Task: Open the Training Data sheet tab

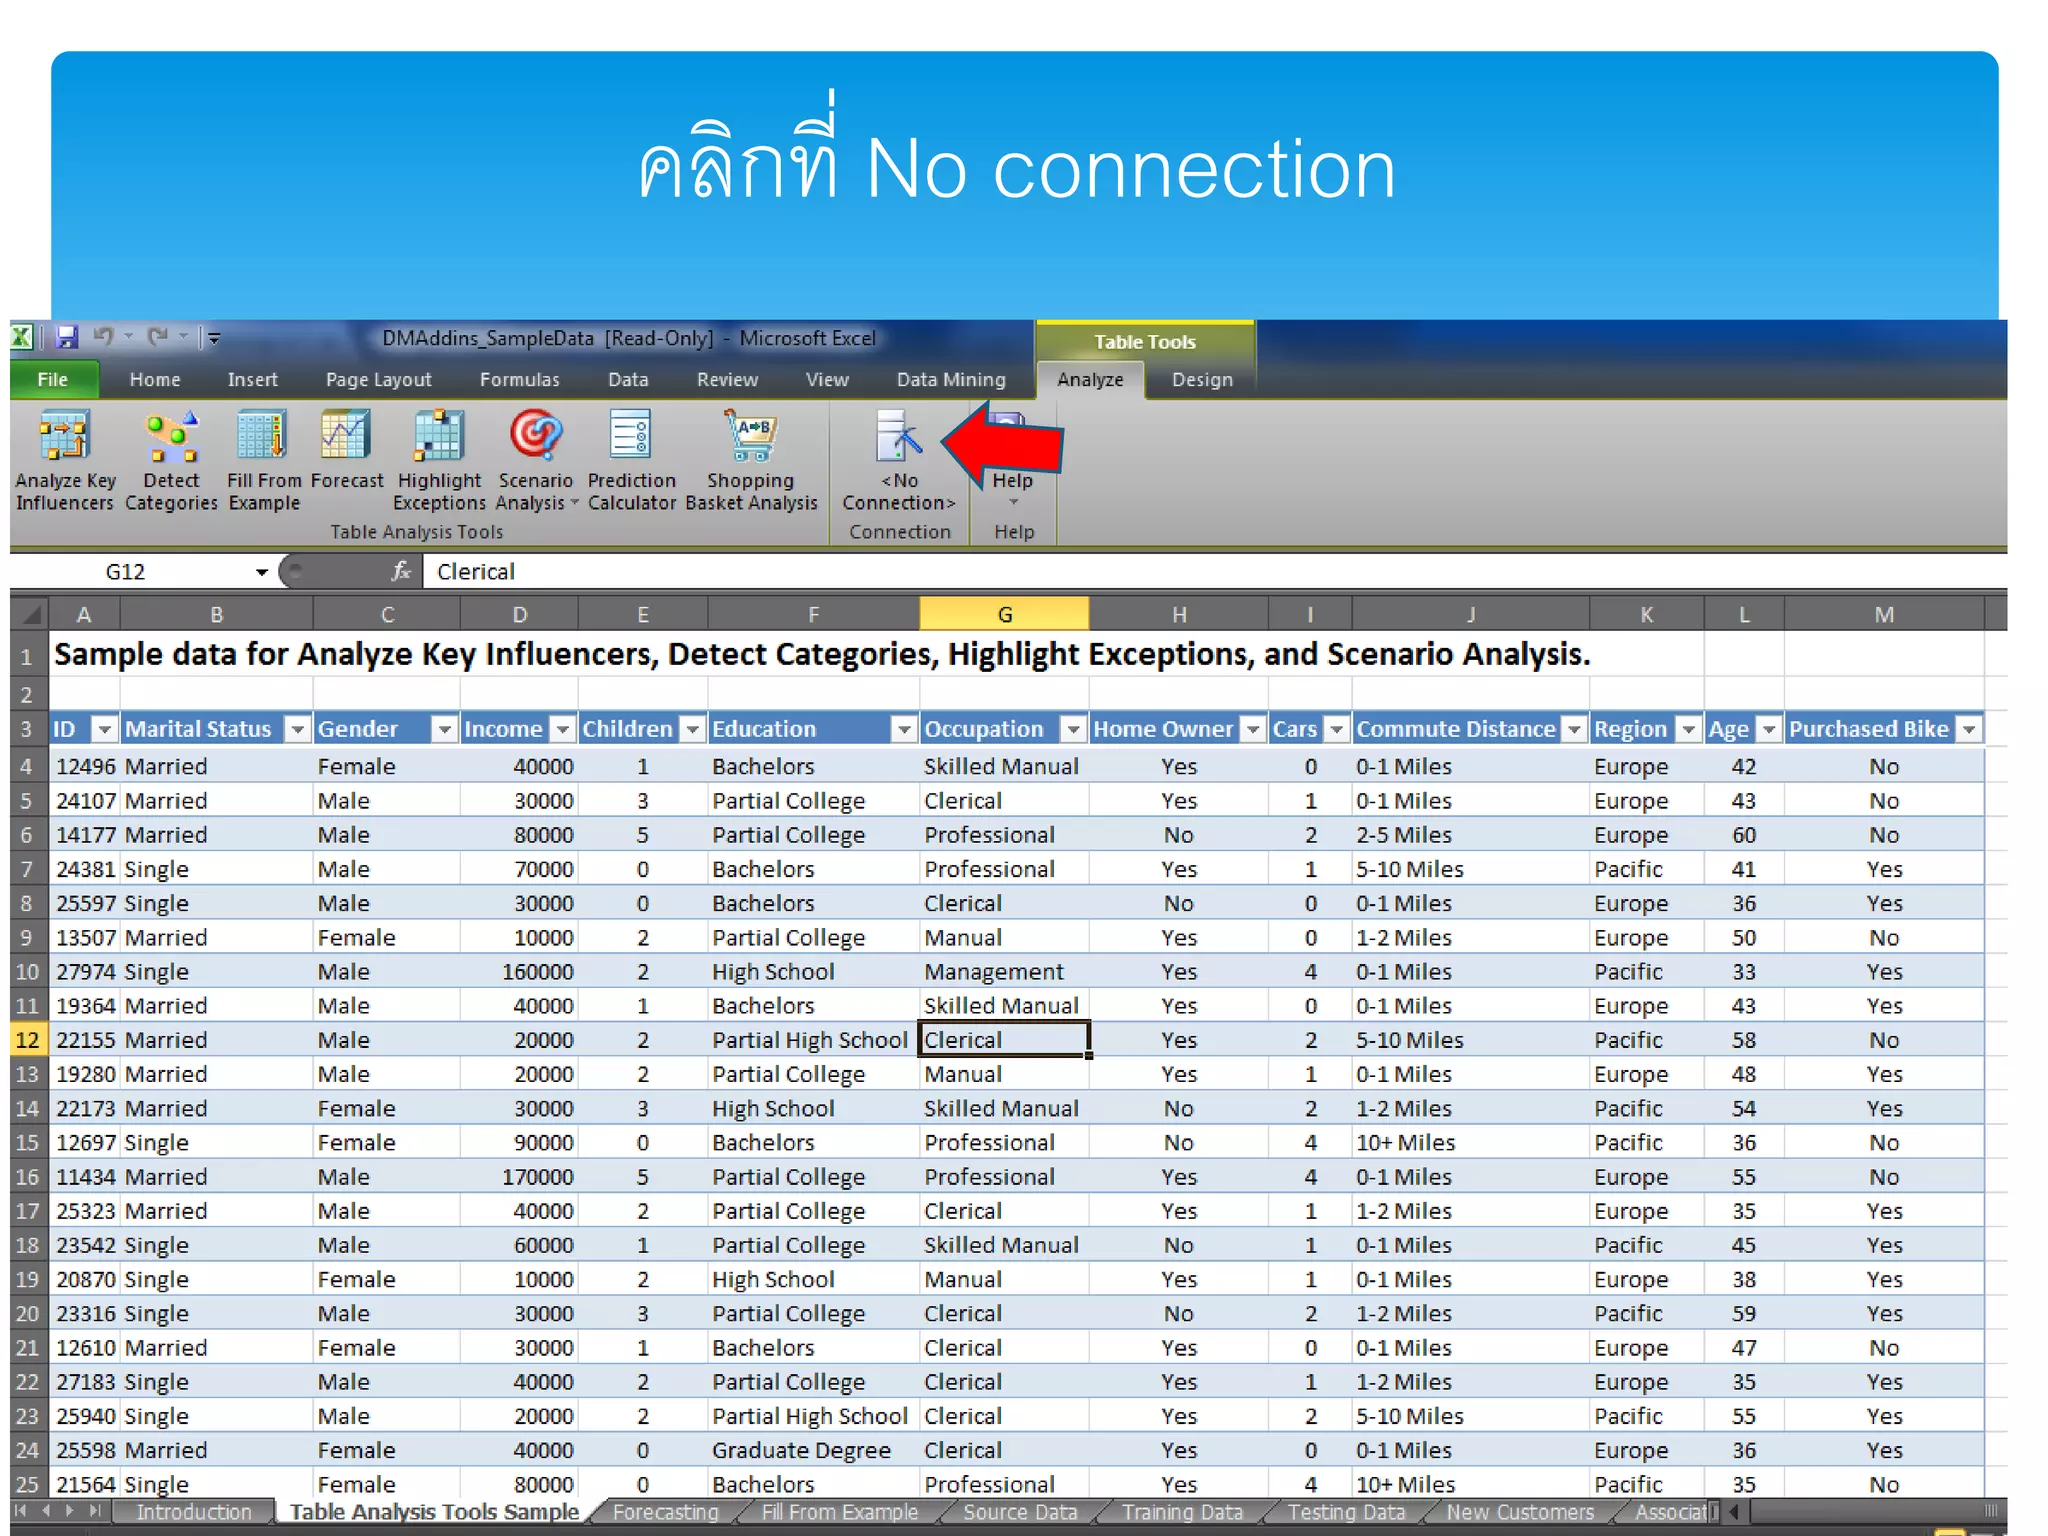Action: click(1181, 1512)
